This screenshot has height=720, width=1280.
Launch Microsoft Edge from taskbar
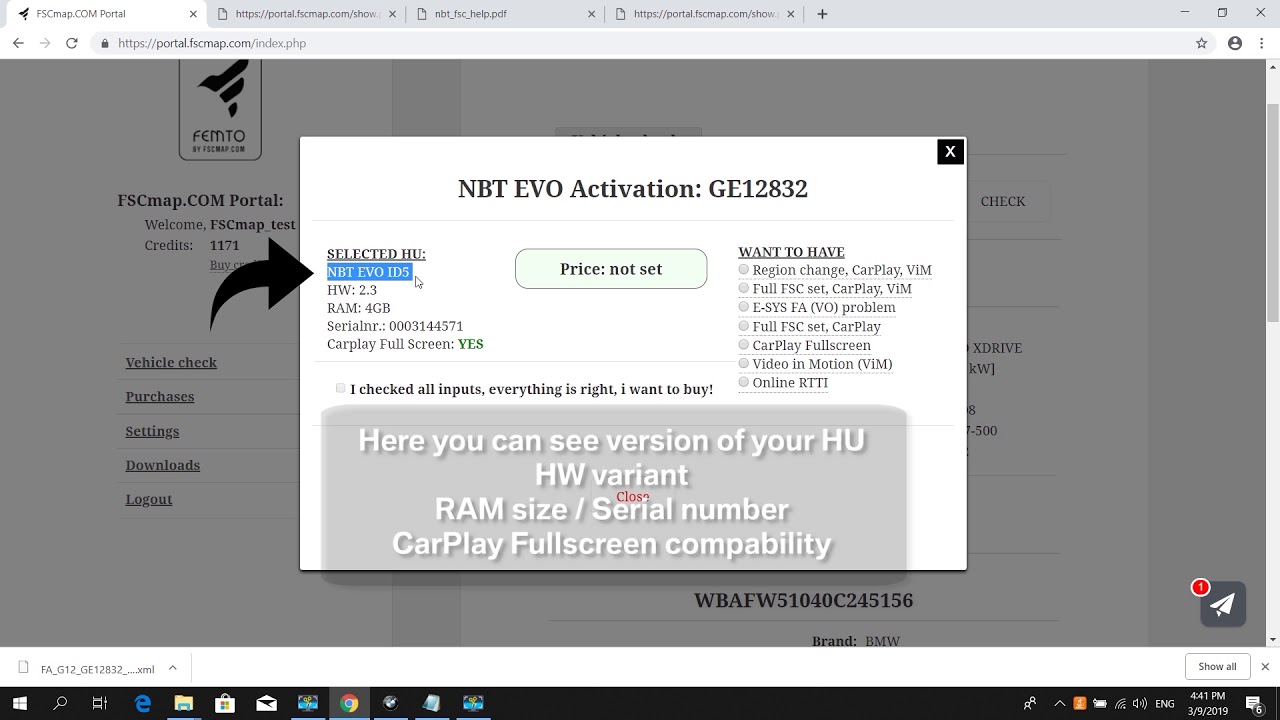(x=142, y=703)
